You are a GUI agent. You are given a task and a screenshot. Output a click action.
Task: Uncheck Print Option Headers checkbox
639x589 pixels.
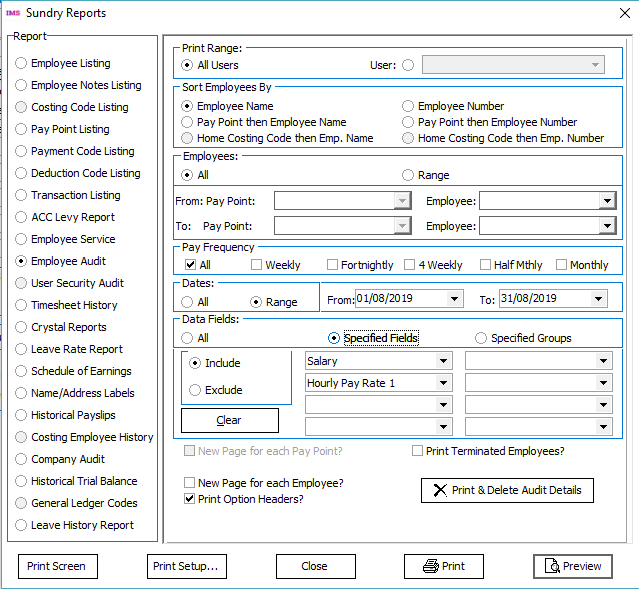(x=190, y=499)
